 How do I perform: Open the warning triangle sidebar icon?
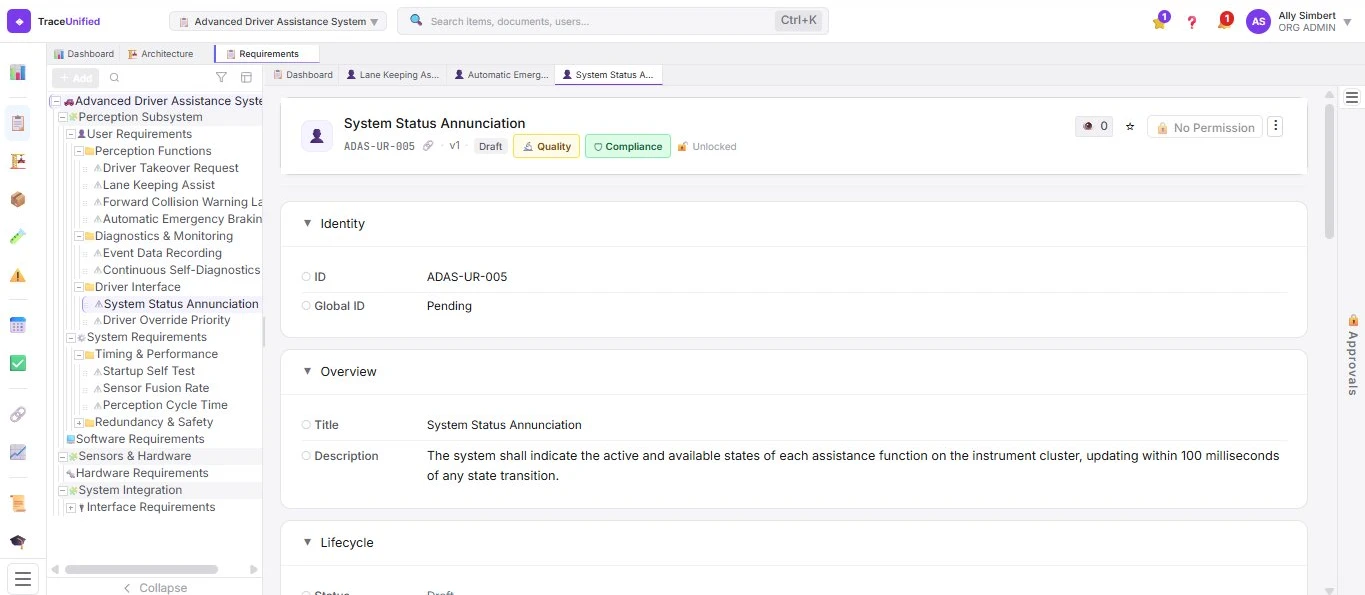(x=18, y=275)
